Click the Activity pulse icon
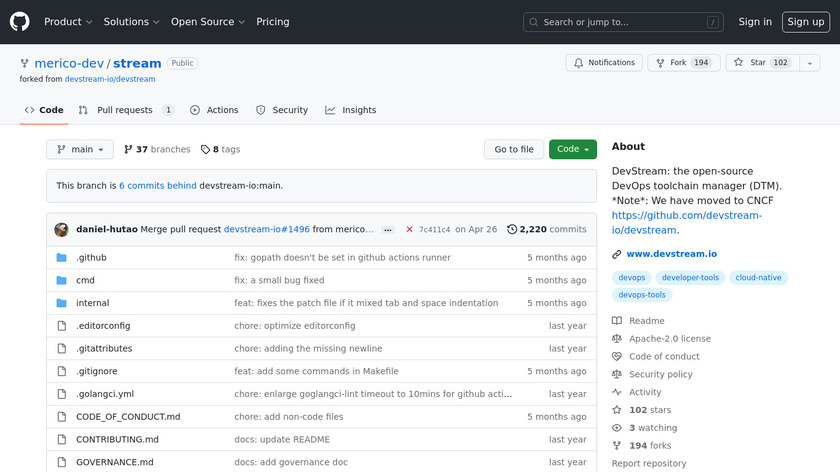This screenshot has height=472, width=840. click(617, 392)
